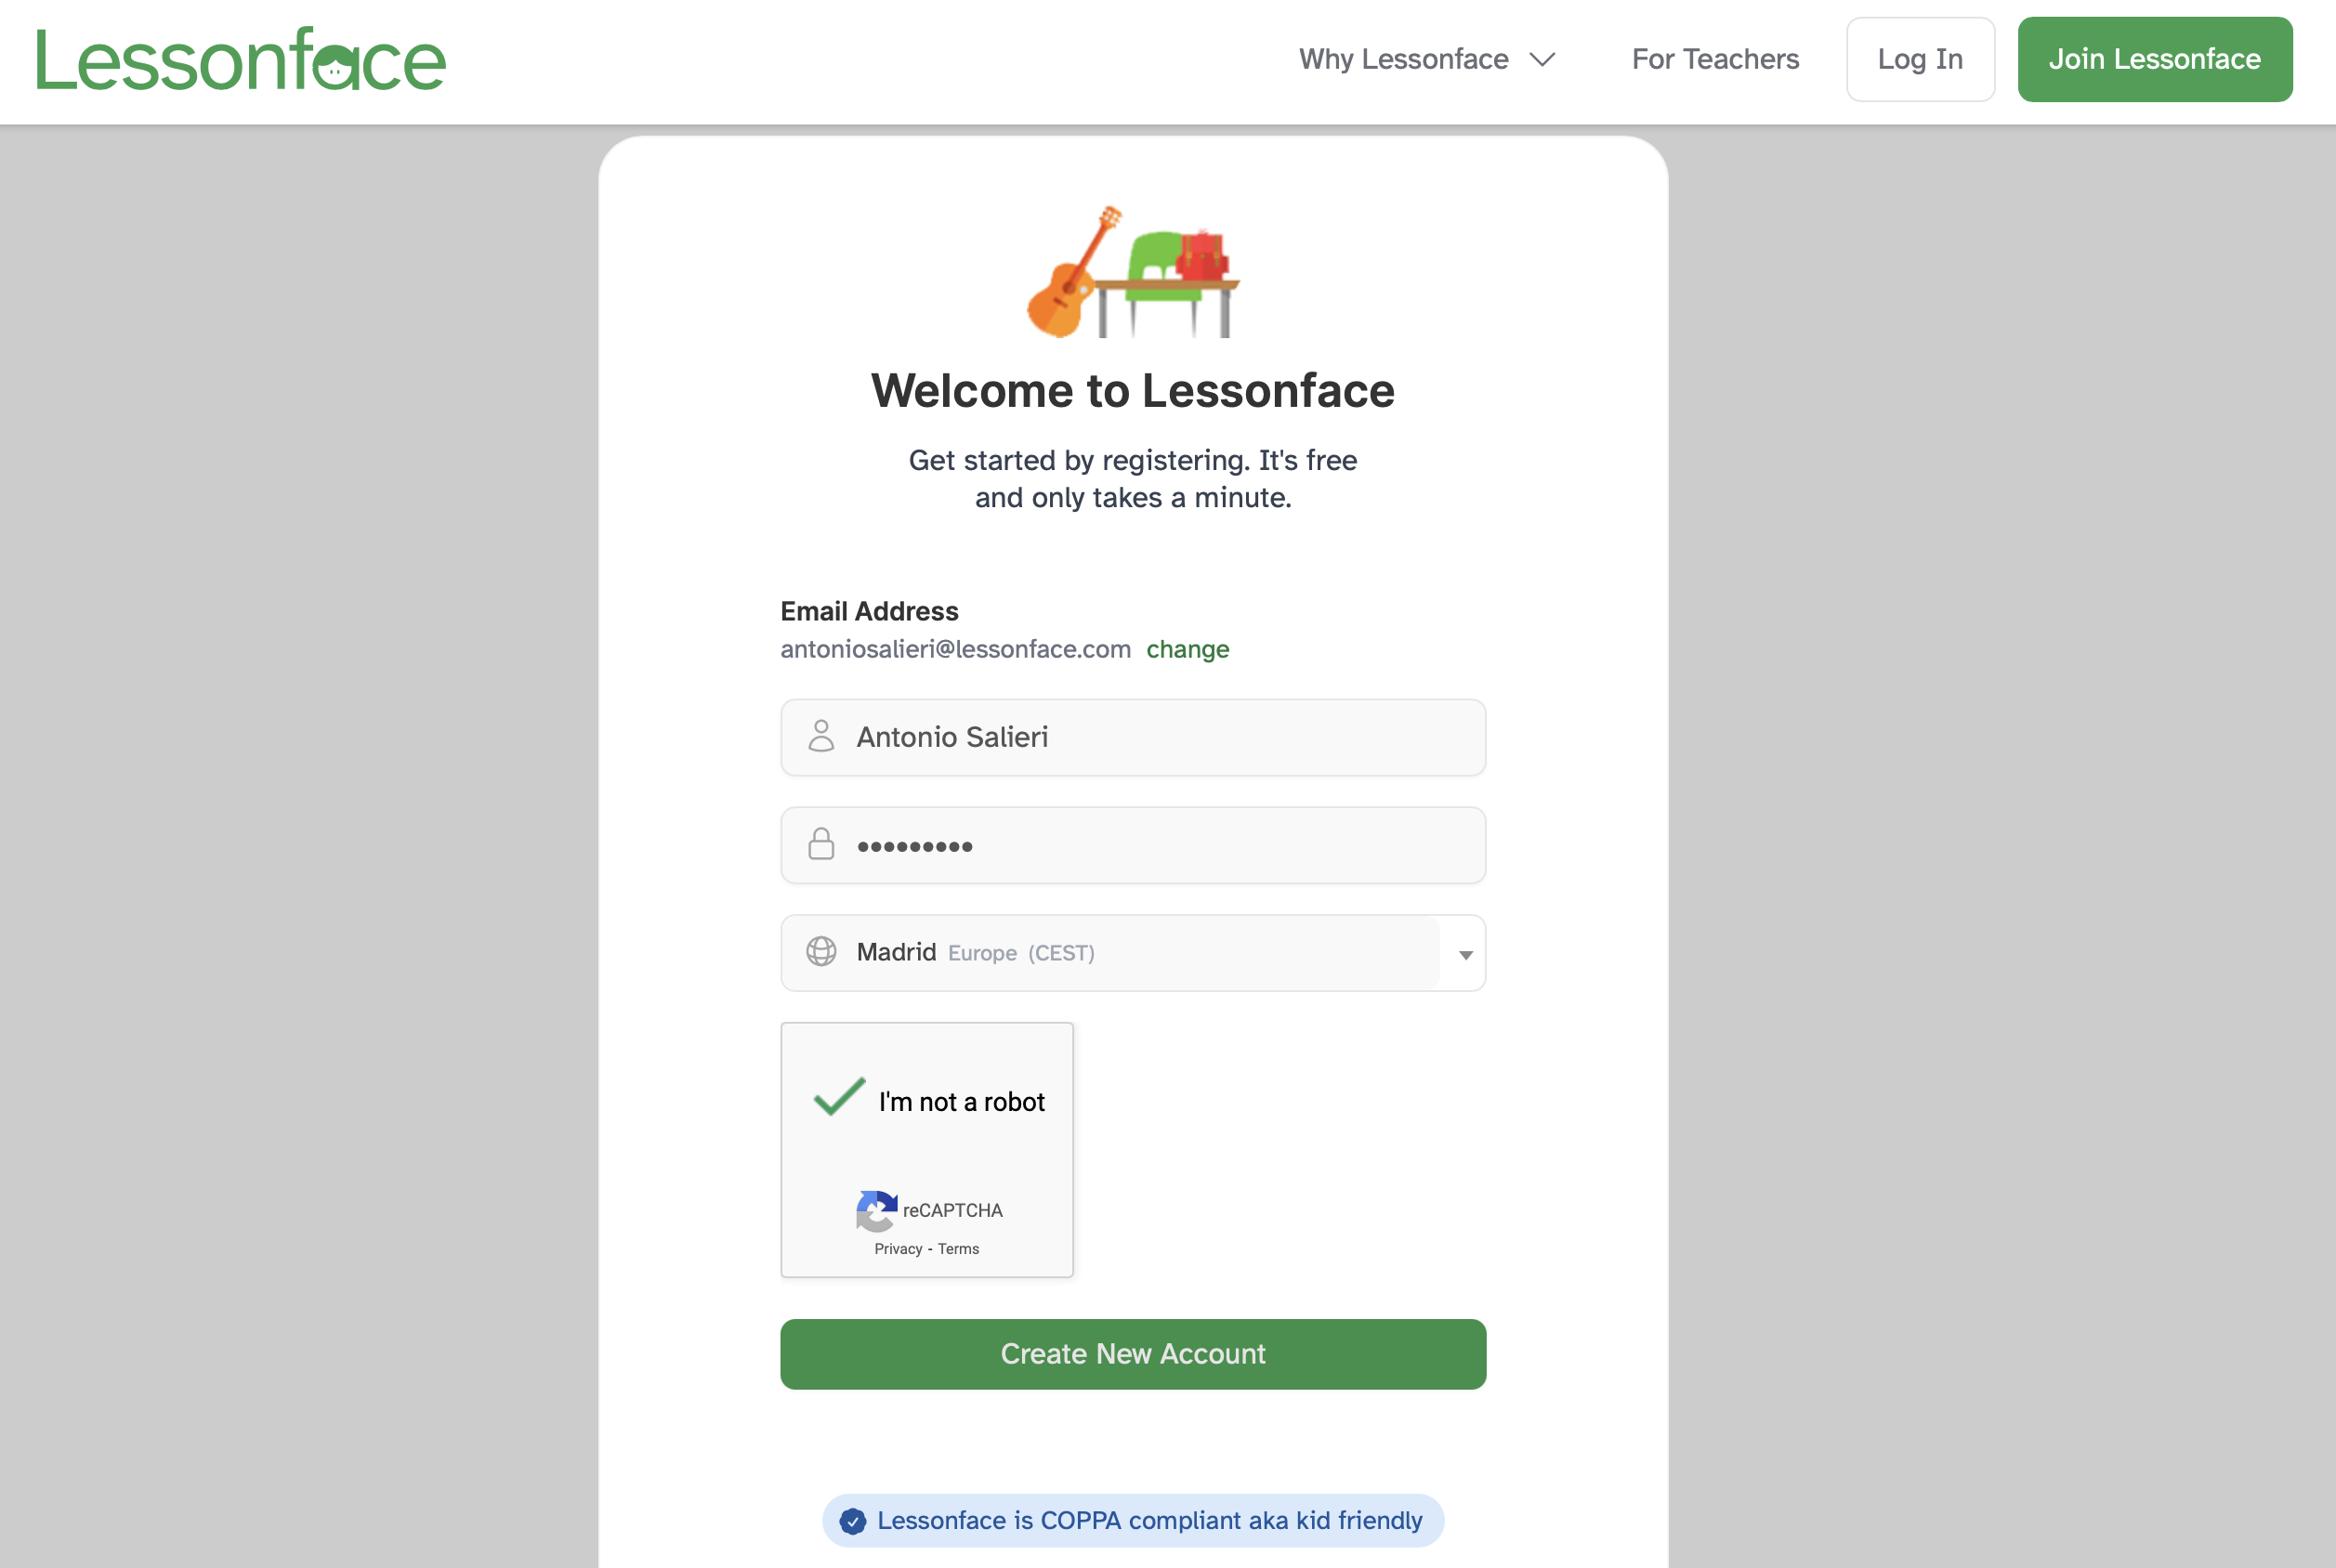Focus the Antonio Salieri name field

click(1150, 737)
